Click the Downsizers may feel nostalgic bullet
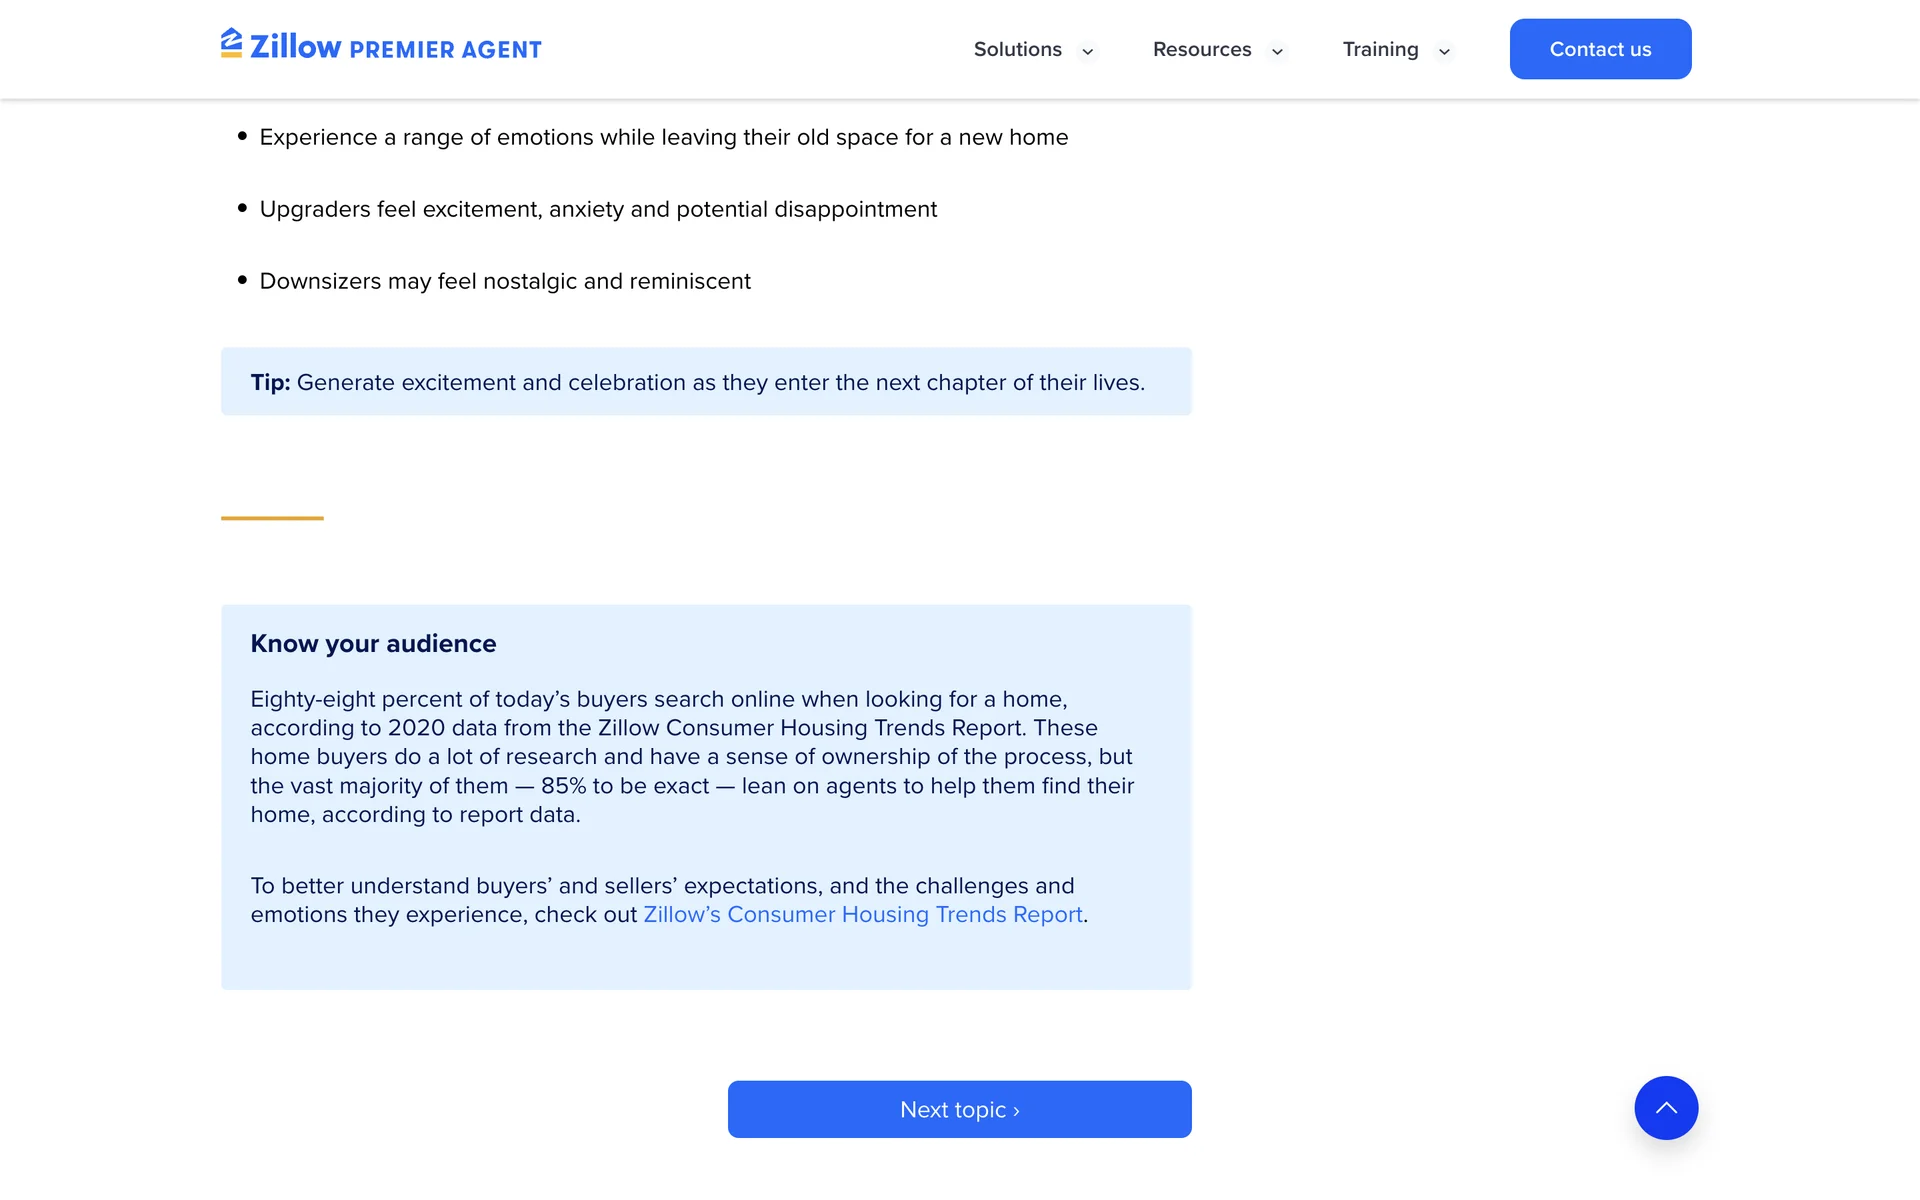Screen dimensions: 1920x1200 (505, 282)
